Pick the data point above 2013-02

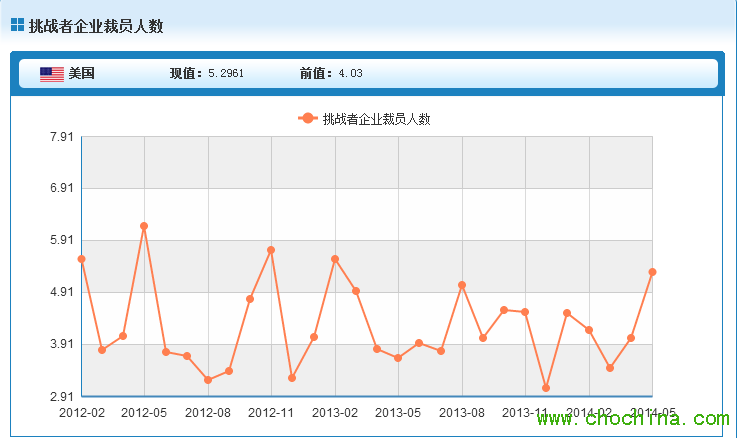335,259
